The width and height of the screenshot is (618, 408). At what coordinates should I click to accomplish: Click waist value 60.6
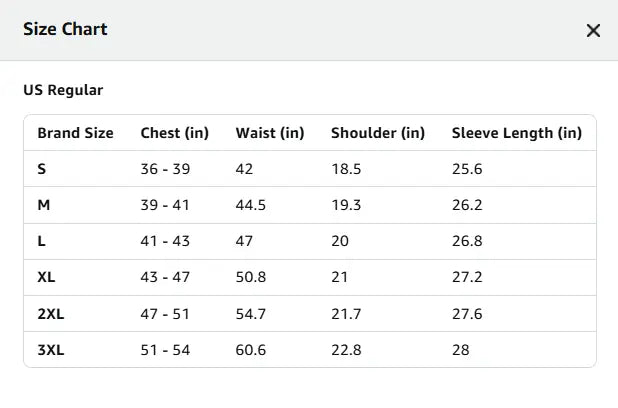coord(251,350)
